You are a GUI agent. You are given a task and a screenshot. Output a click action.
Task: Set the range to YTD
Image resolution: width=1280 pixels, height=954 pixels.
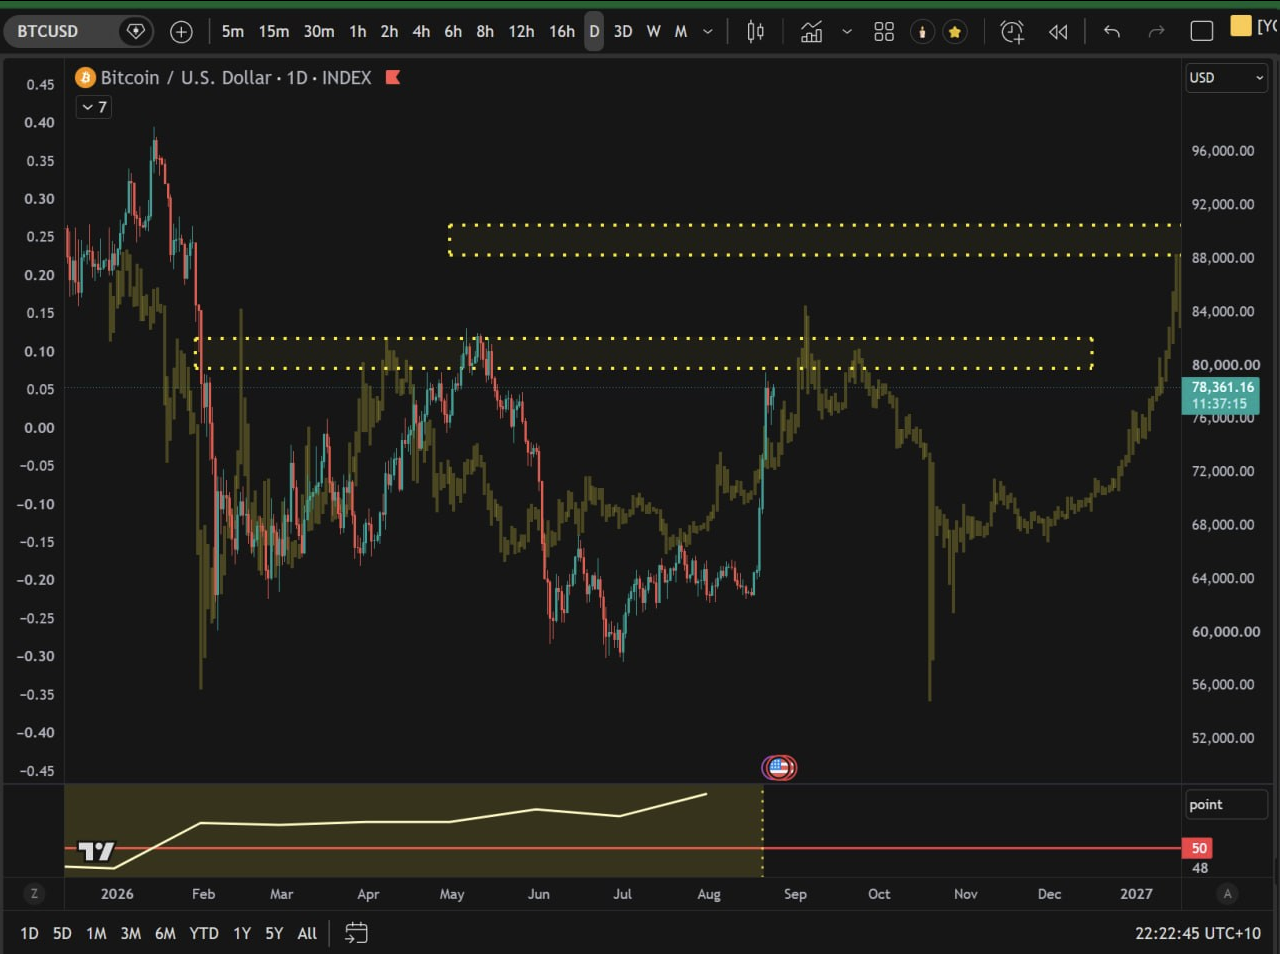point(204,933)
